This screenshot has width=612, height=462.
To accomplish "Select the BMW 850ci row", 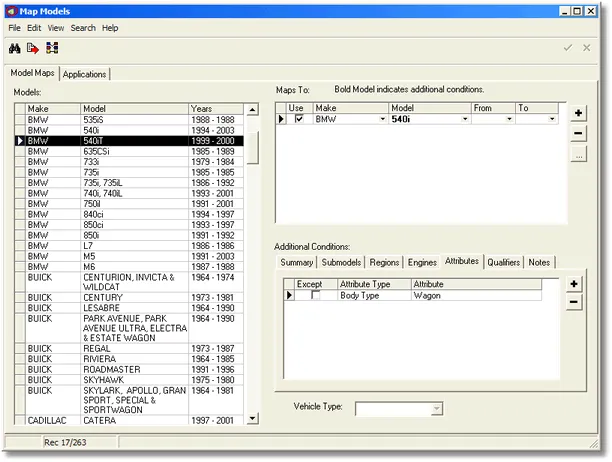I will [x=129, y=225].
